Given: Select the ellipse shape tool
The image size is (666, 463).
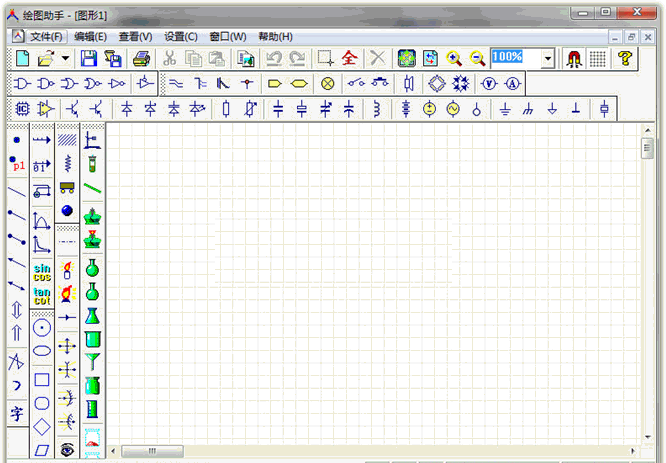Looking at the screenshot, I should (x=42, y=351).
